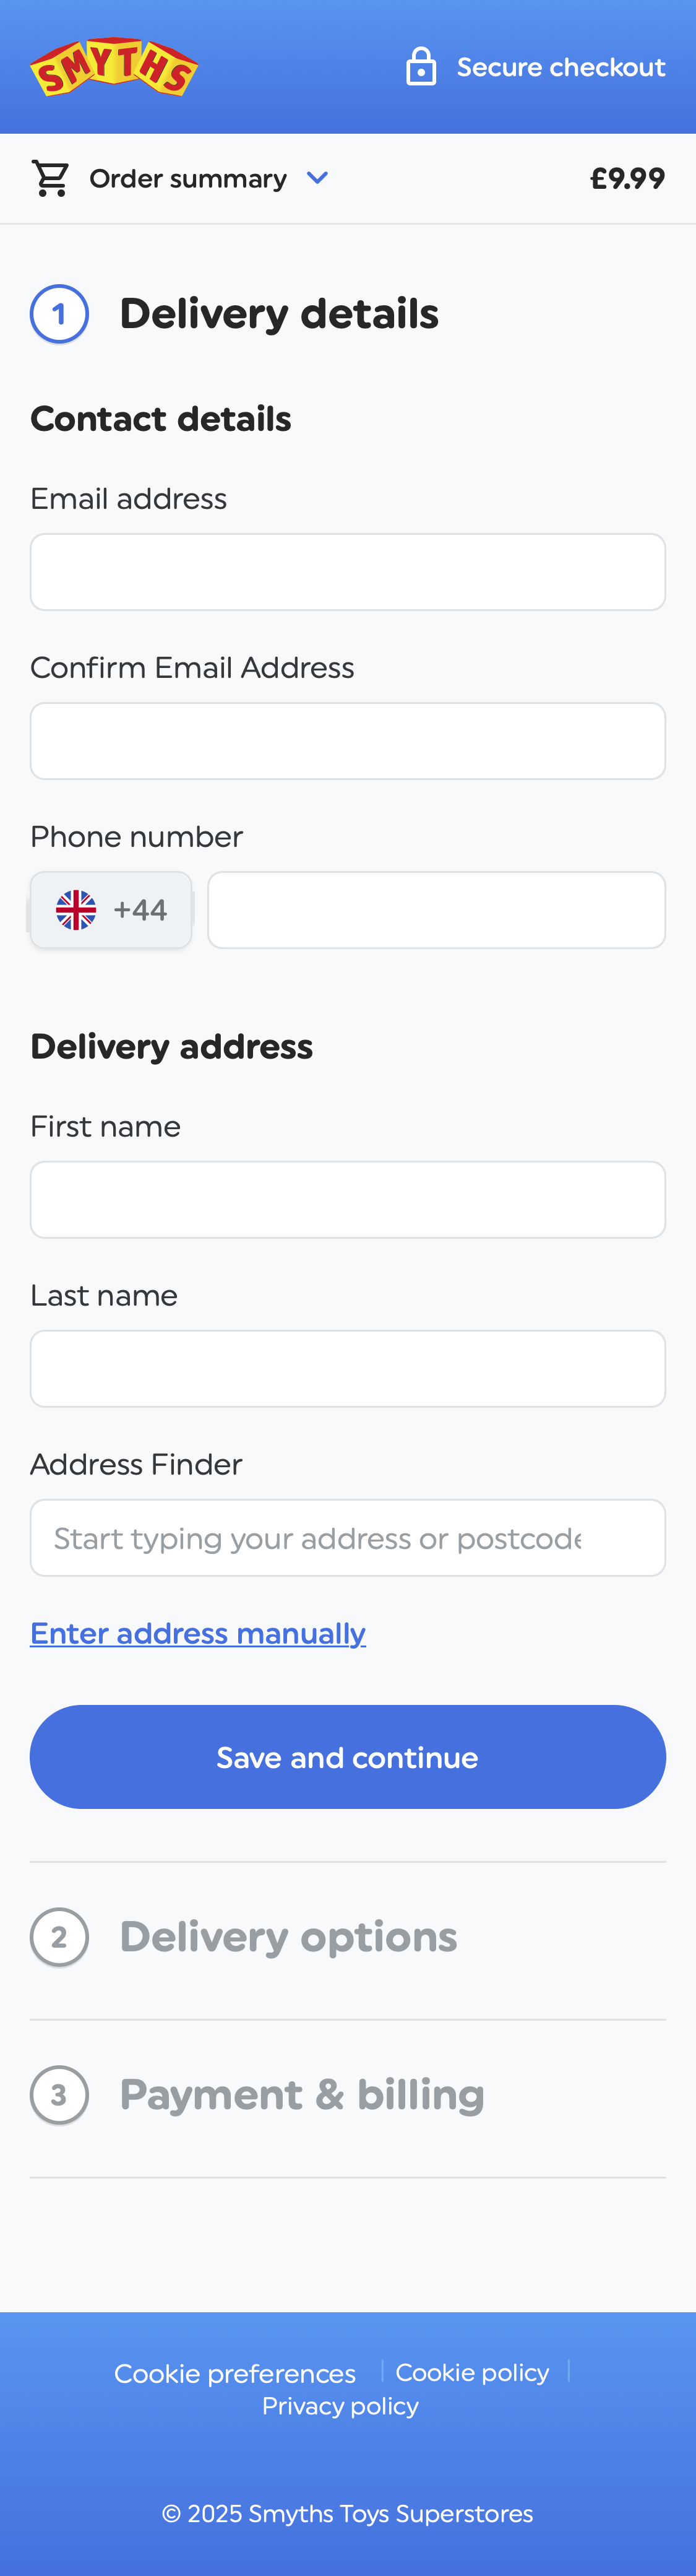
Task: Click the secure checkout padlock icon
Action: click(x=421, y=67)
